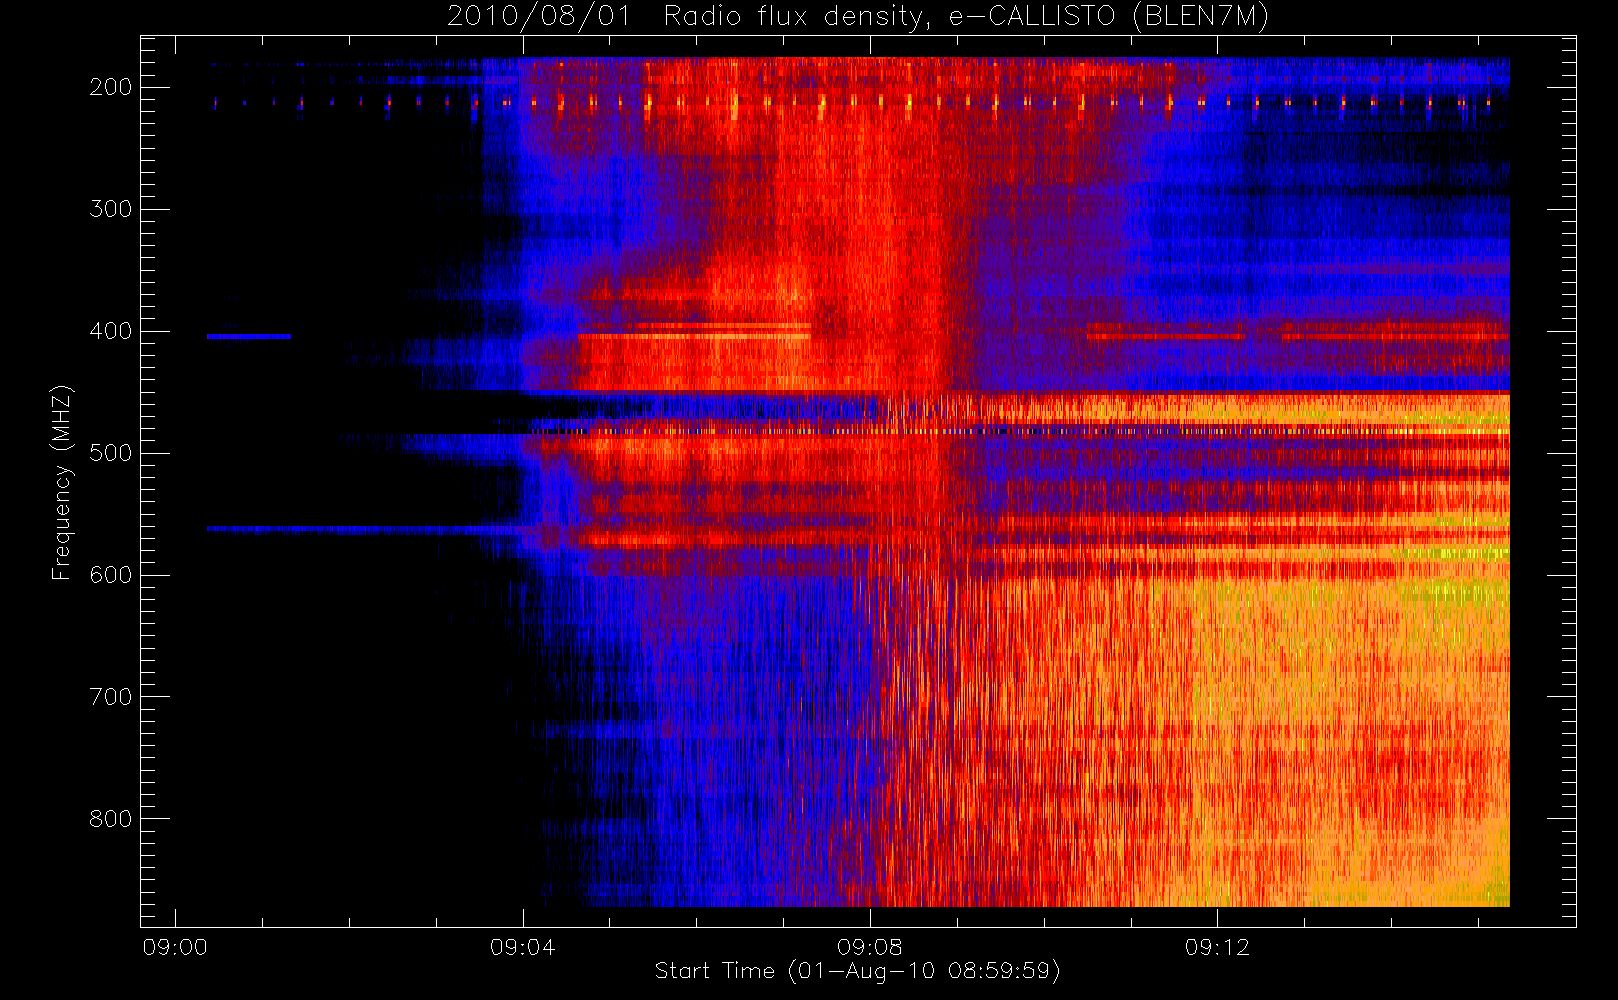Click the 500 frequency tick label
Screen dimensions: 1618x1000
click(111, 453)
